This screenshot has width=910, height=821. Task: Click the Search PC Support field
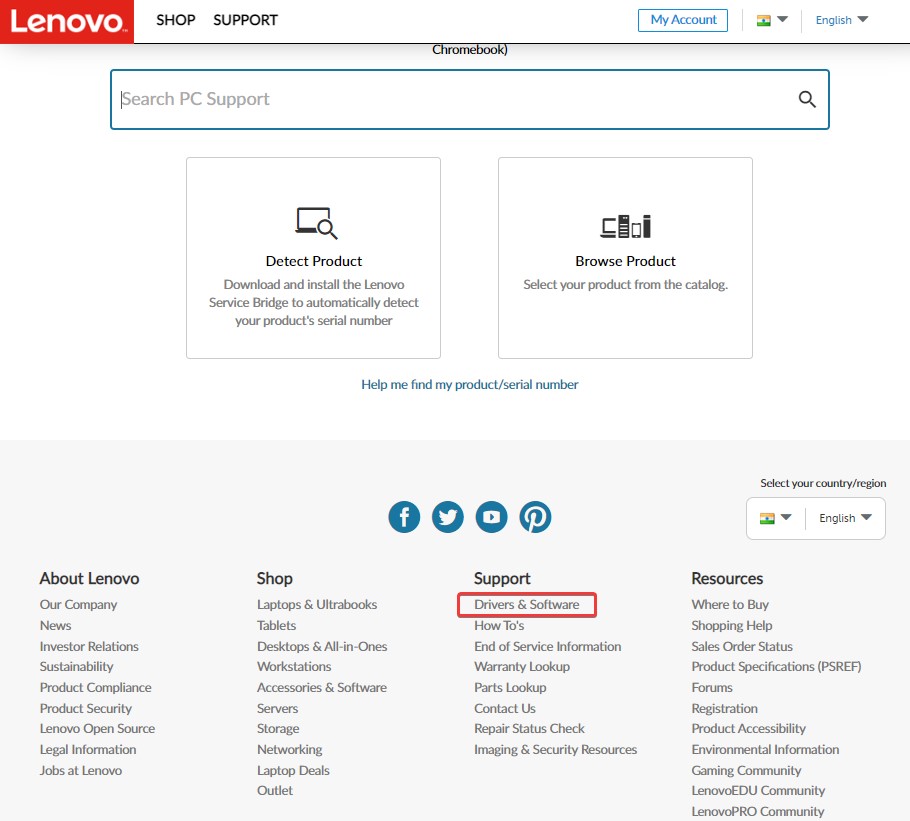pyautogui.click(x=400, y=99)
